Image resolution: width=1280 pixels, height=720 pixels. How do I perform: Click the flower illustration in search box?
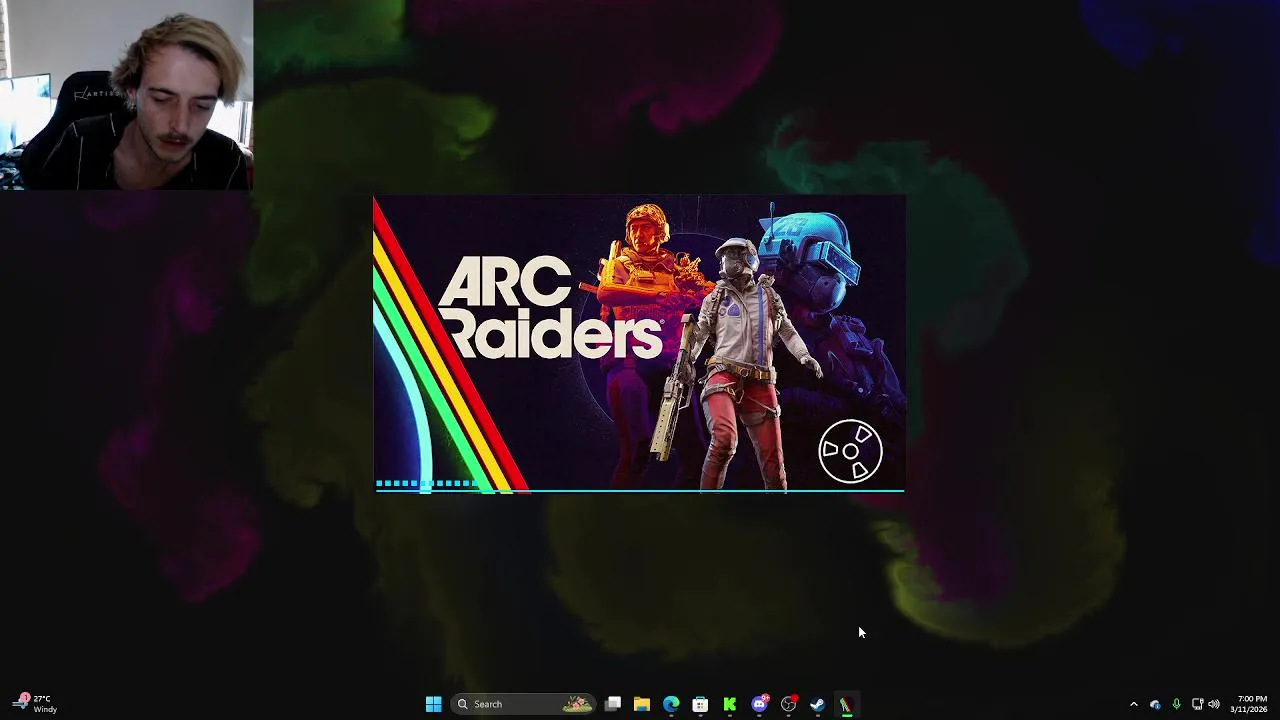pyautogui.click(x=577, y=704)
